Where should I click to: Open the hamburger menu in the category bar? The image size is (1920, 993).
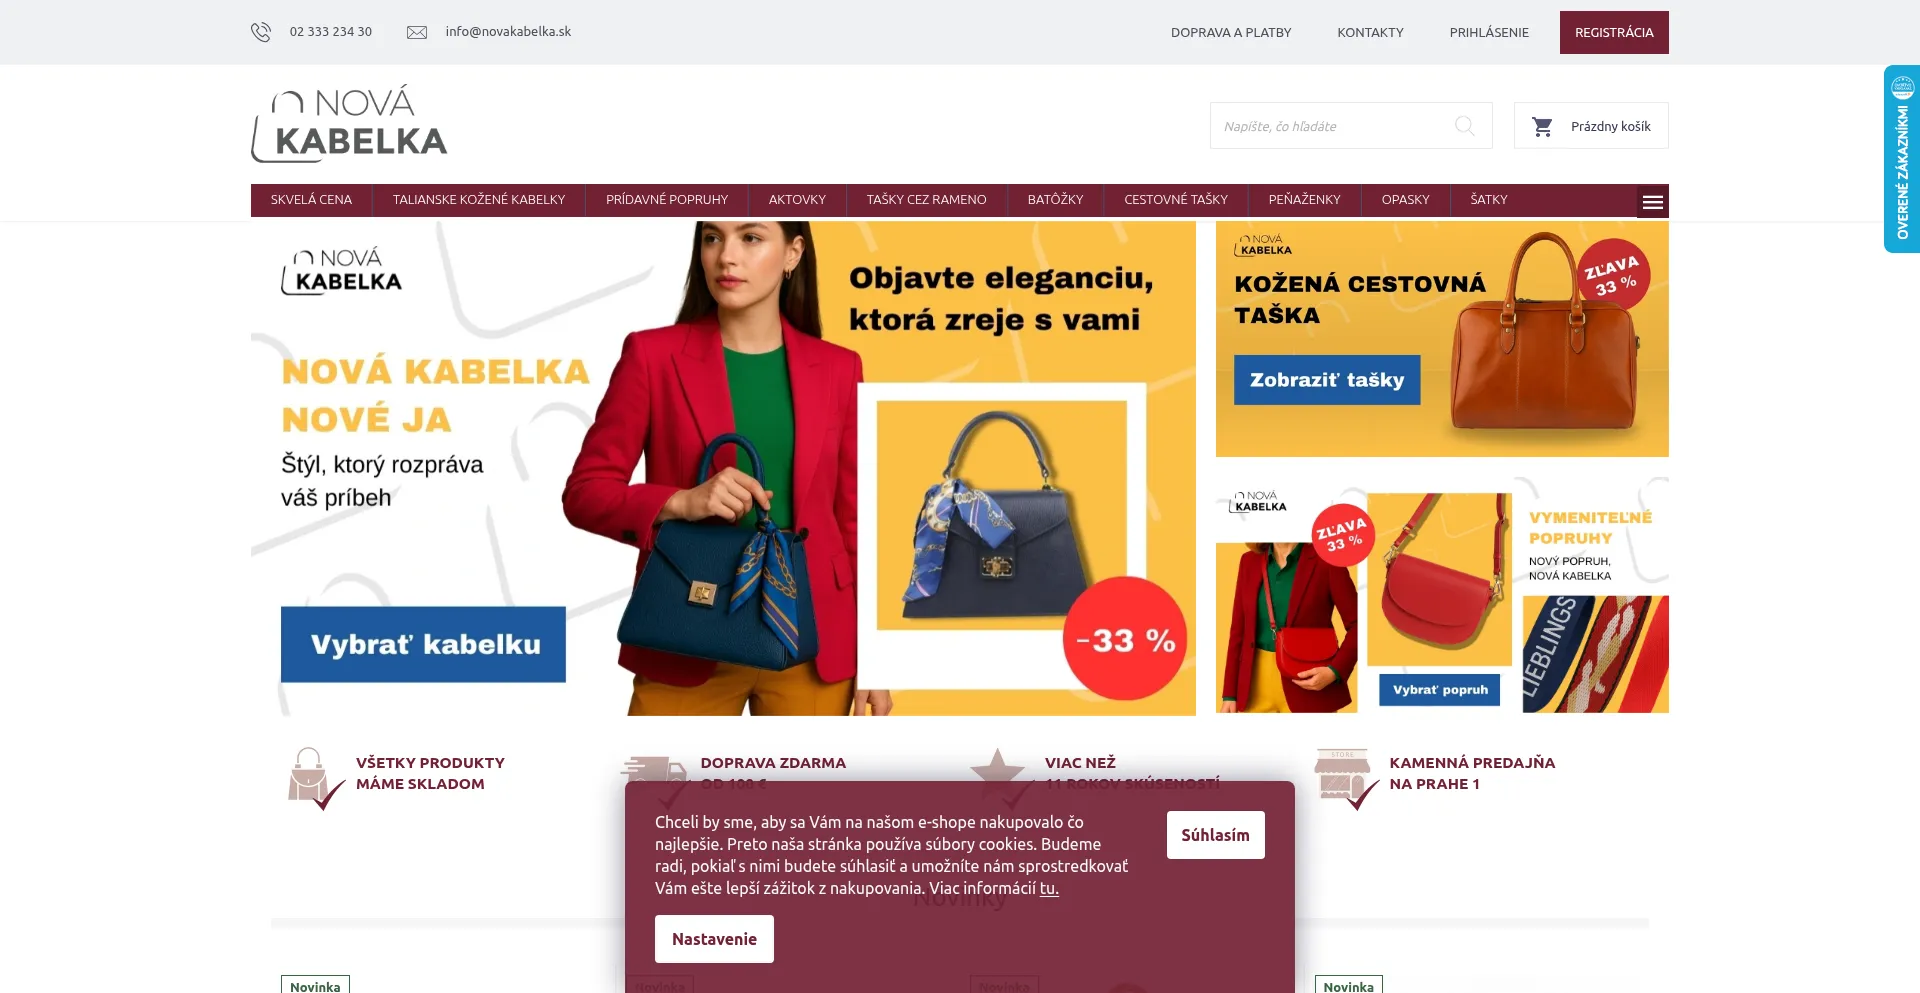1653,202
